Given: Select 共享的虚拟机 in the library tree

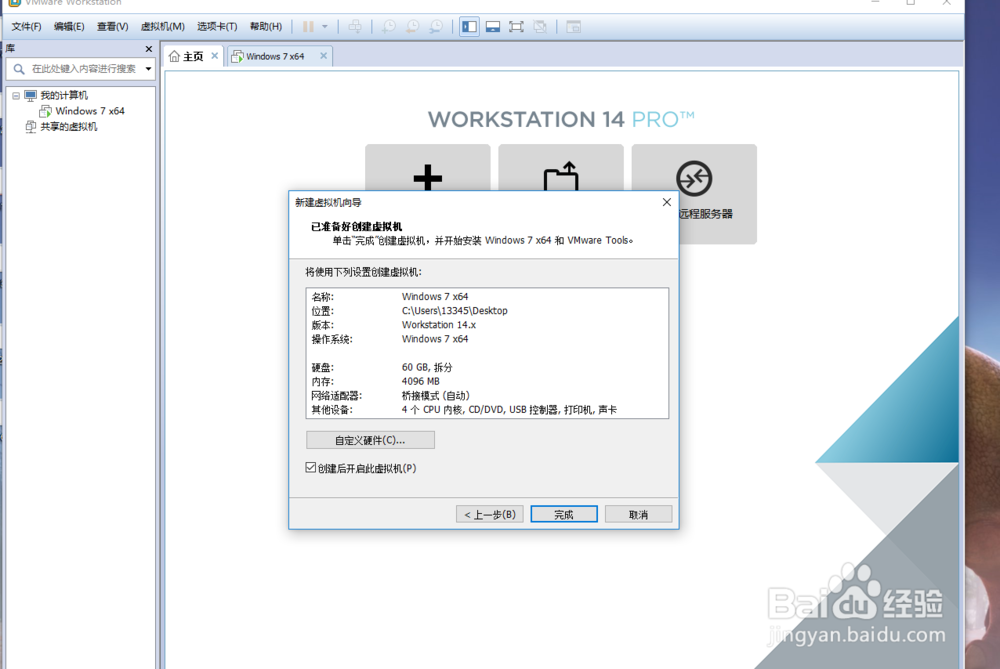Looking at the screenshot, I should (x=68, y=127).
